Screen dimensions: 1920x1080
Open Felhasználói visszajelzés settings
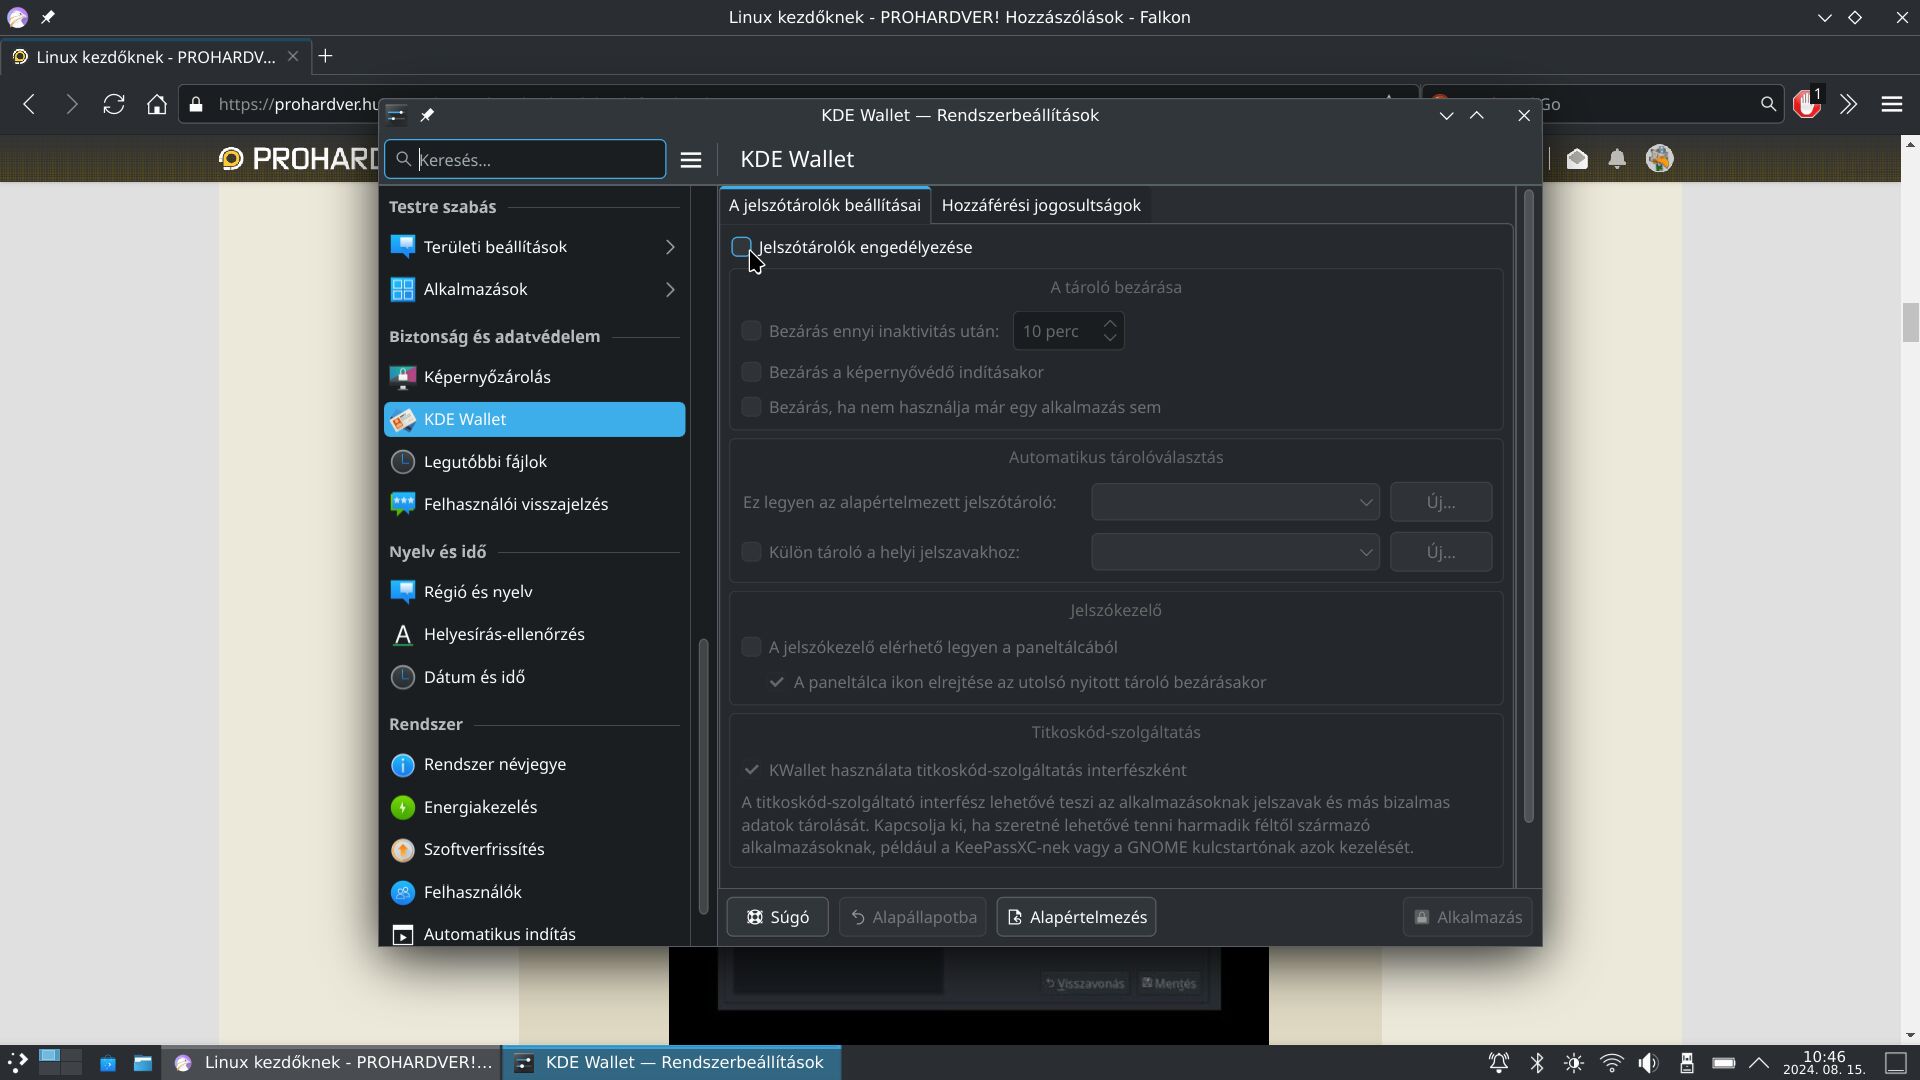click(x=534, y=504)
